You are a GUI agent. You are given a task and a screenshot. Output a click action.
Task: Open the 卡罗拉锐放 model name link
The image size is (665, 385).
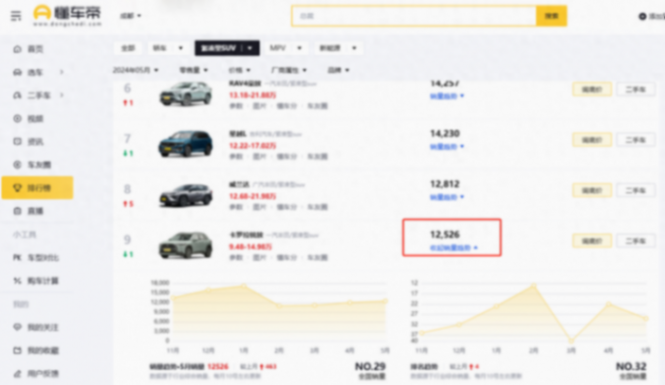[x=246, y=235]
